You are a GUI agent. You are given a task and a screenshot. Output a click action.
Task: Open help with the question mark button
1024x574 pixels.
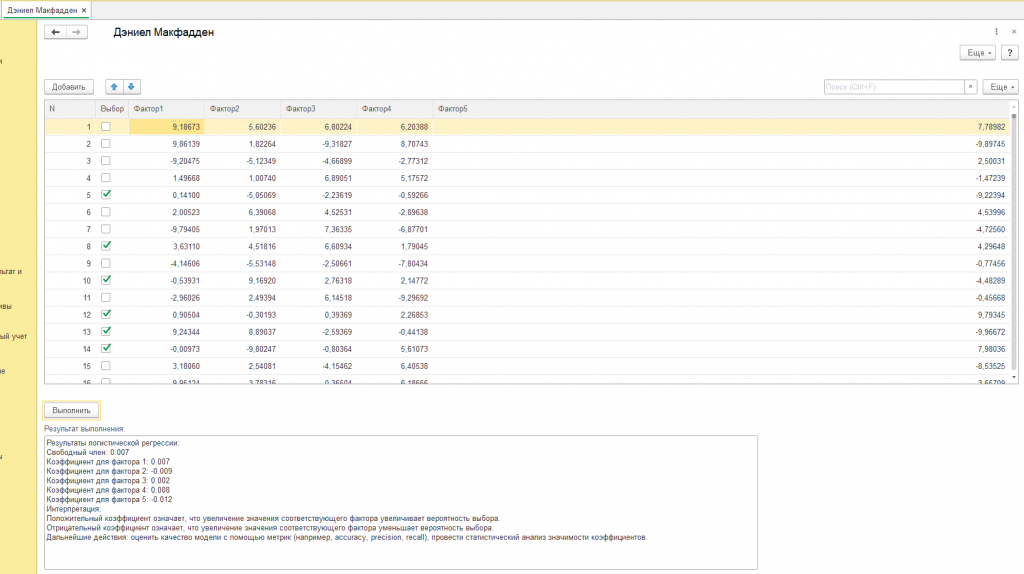point(1010,53)
